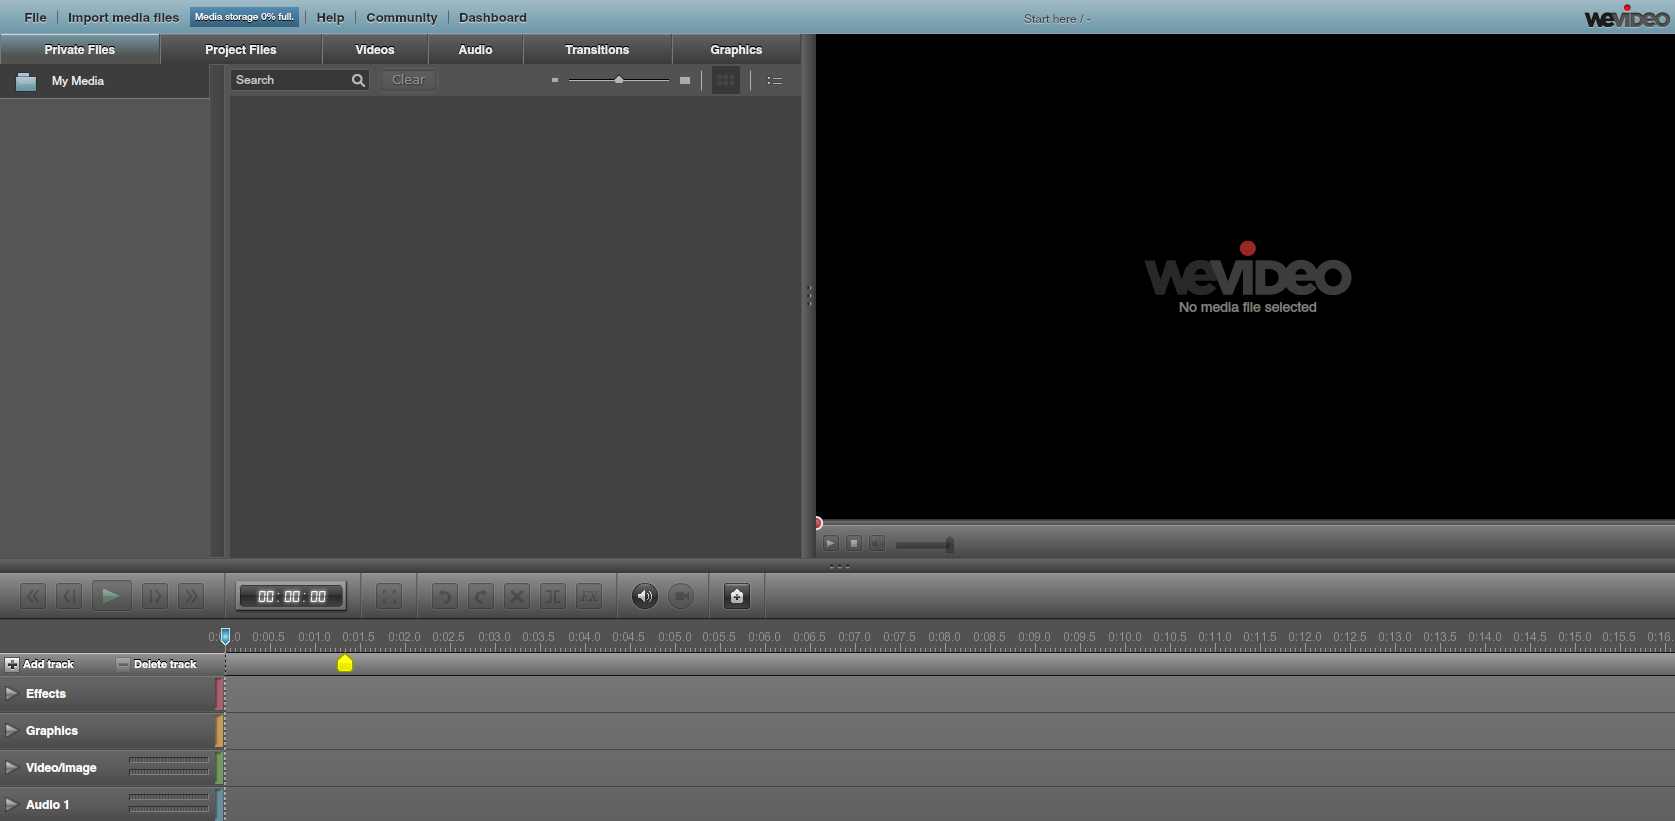This screenshot has height=821, width=1675.
Task: Click the preview player stop button
Action: 854,543
